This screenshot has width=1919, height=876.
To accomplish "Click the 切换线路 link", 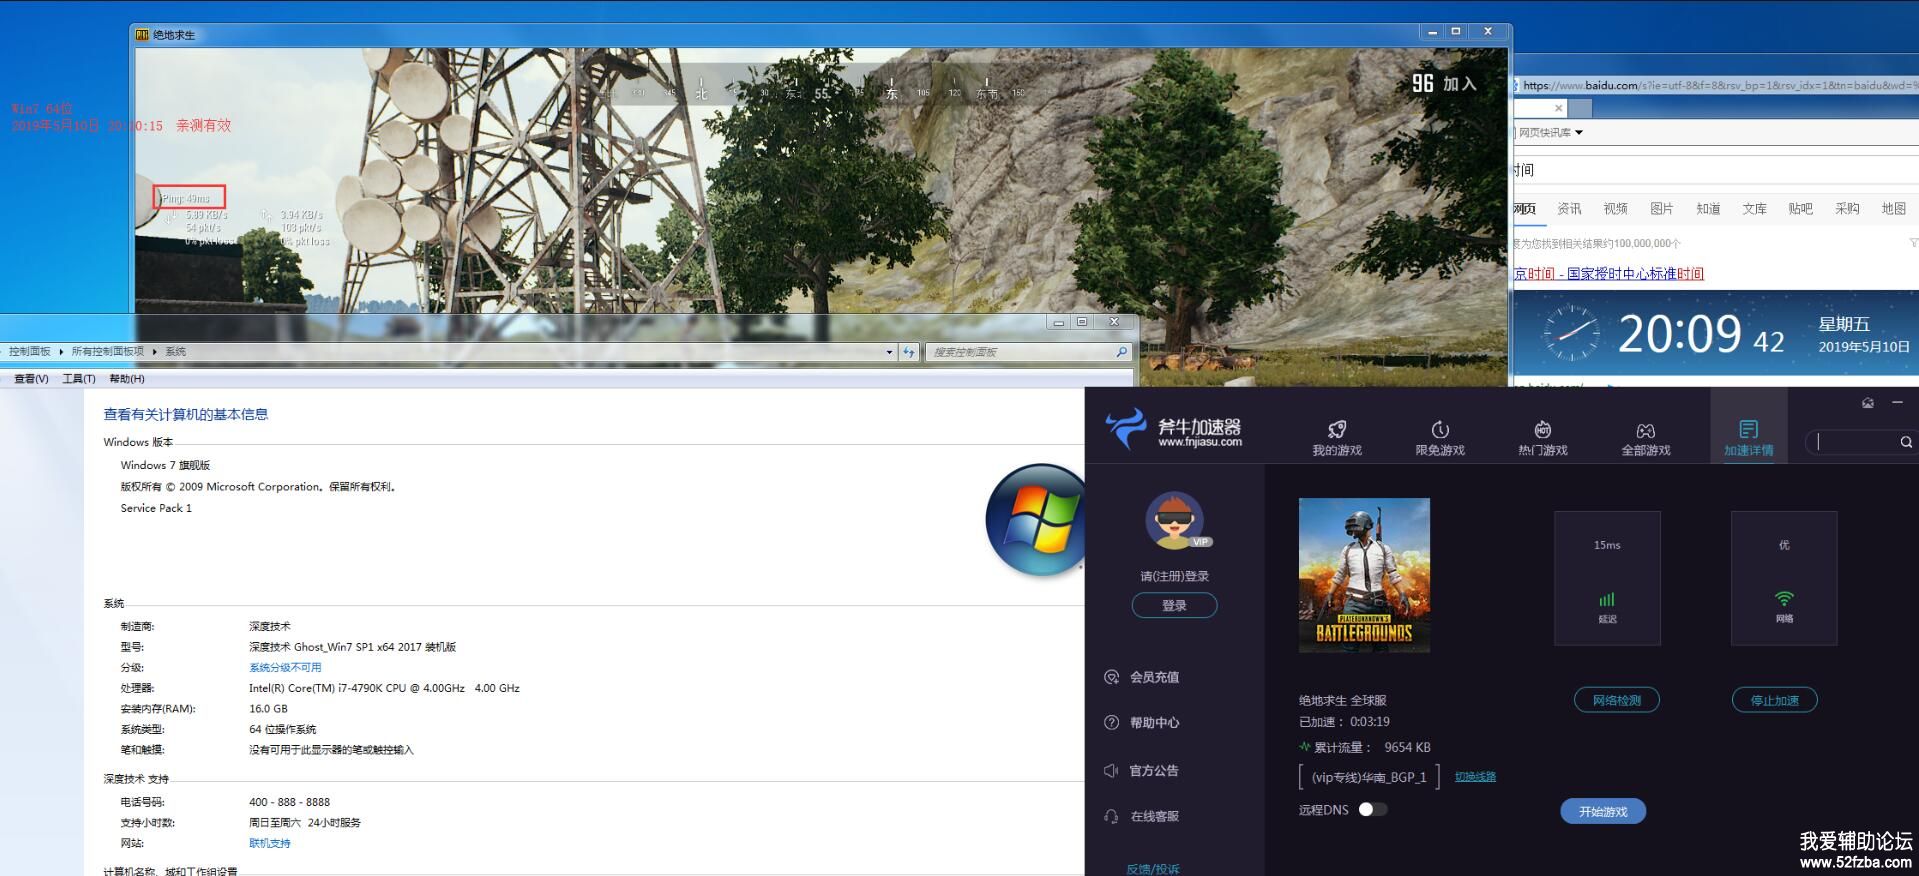I will pyautogui.click(x=1475, y=777).
